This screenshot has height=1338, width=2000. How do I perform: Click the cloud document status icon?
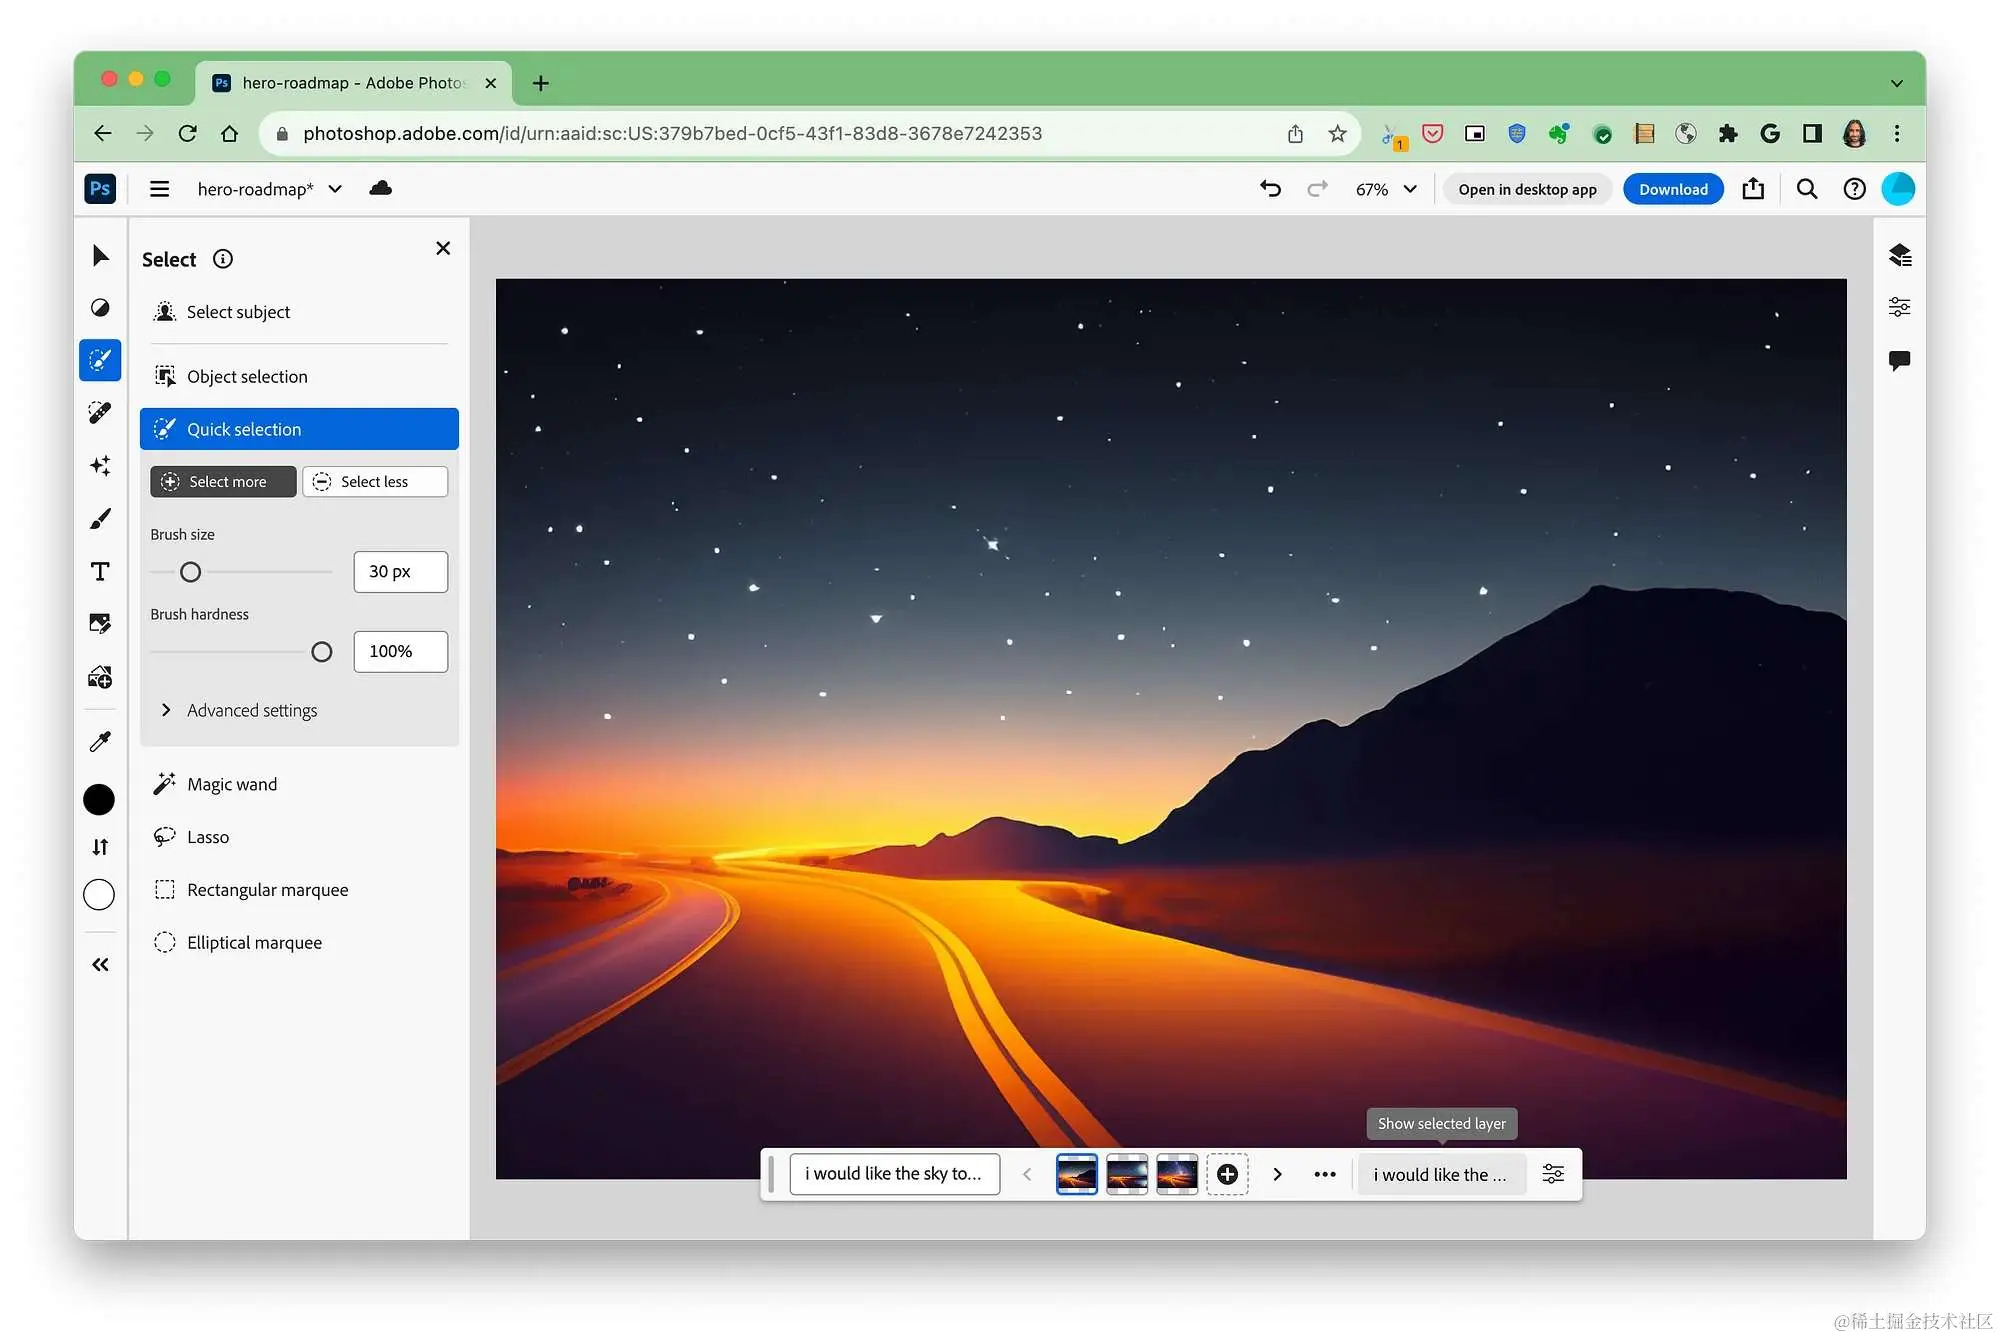[380, 188]
